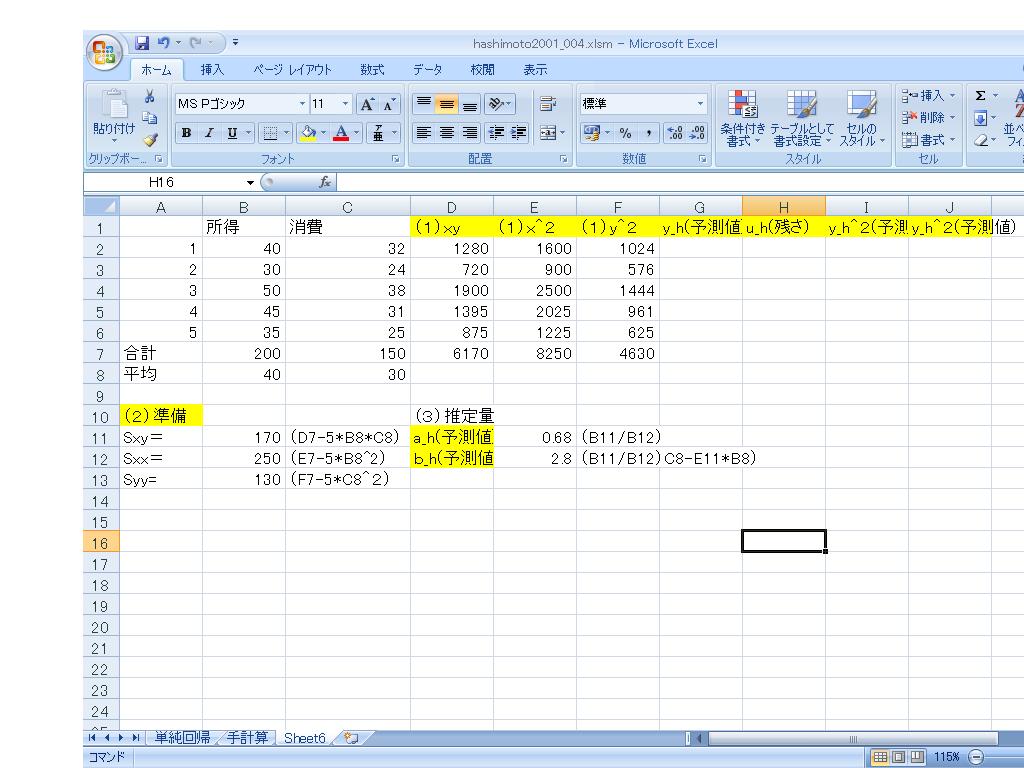Image resolution: width=1024 pixels, height=768 pixels.
Task: Apply the cell borders icon
Action: point(270,133)
